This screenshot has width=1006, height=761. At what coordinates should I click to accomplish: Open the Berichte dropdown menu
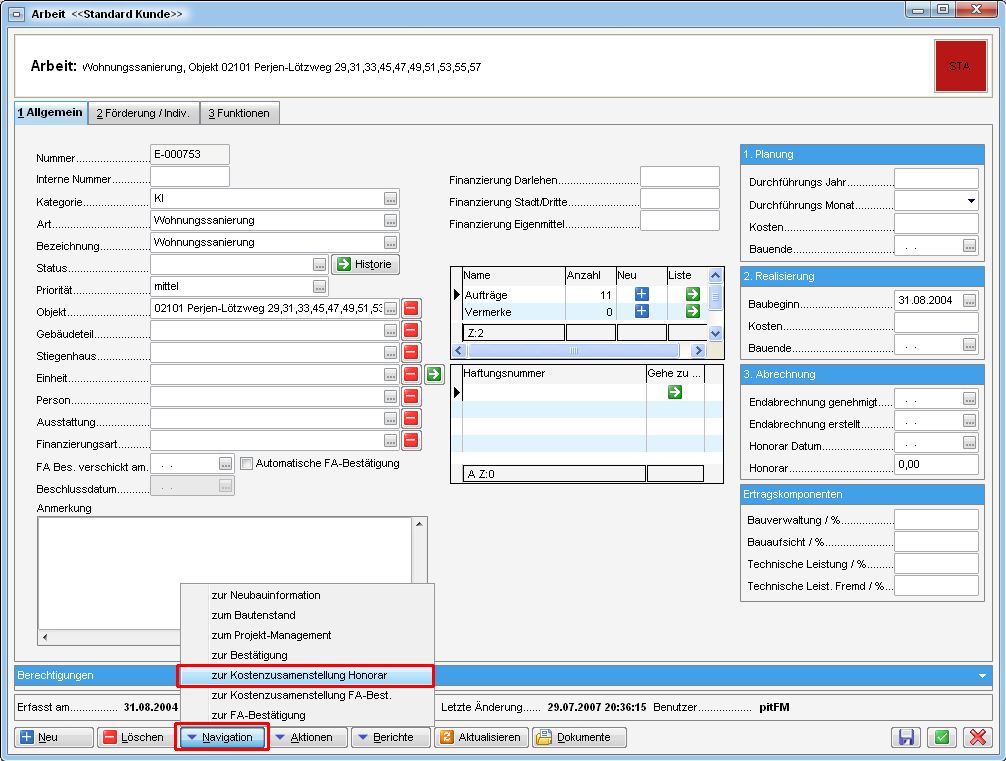pyautogui.click(x=391, y=738)
